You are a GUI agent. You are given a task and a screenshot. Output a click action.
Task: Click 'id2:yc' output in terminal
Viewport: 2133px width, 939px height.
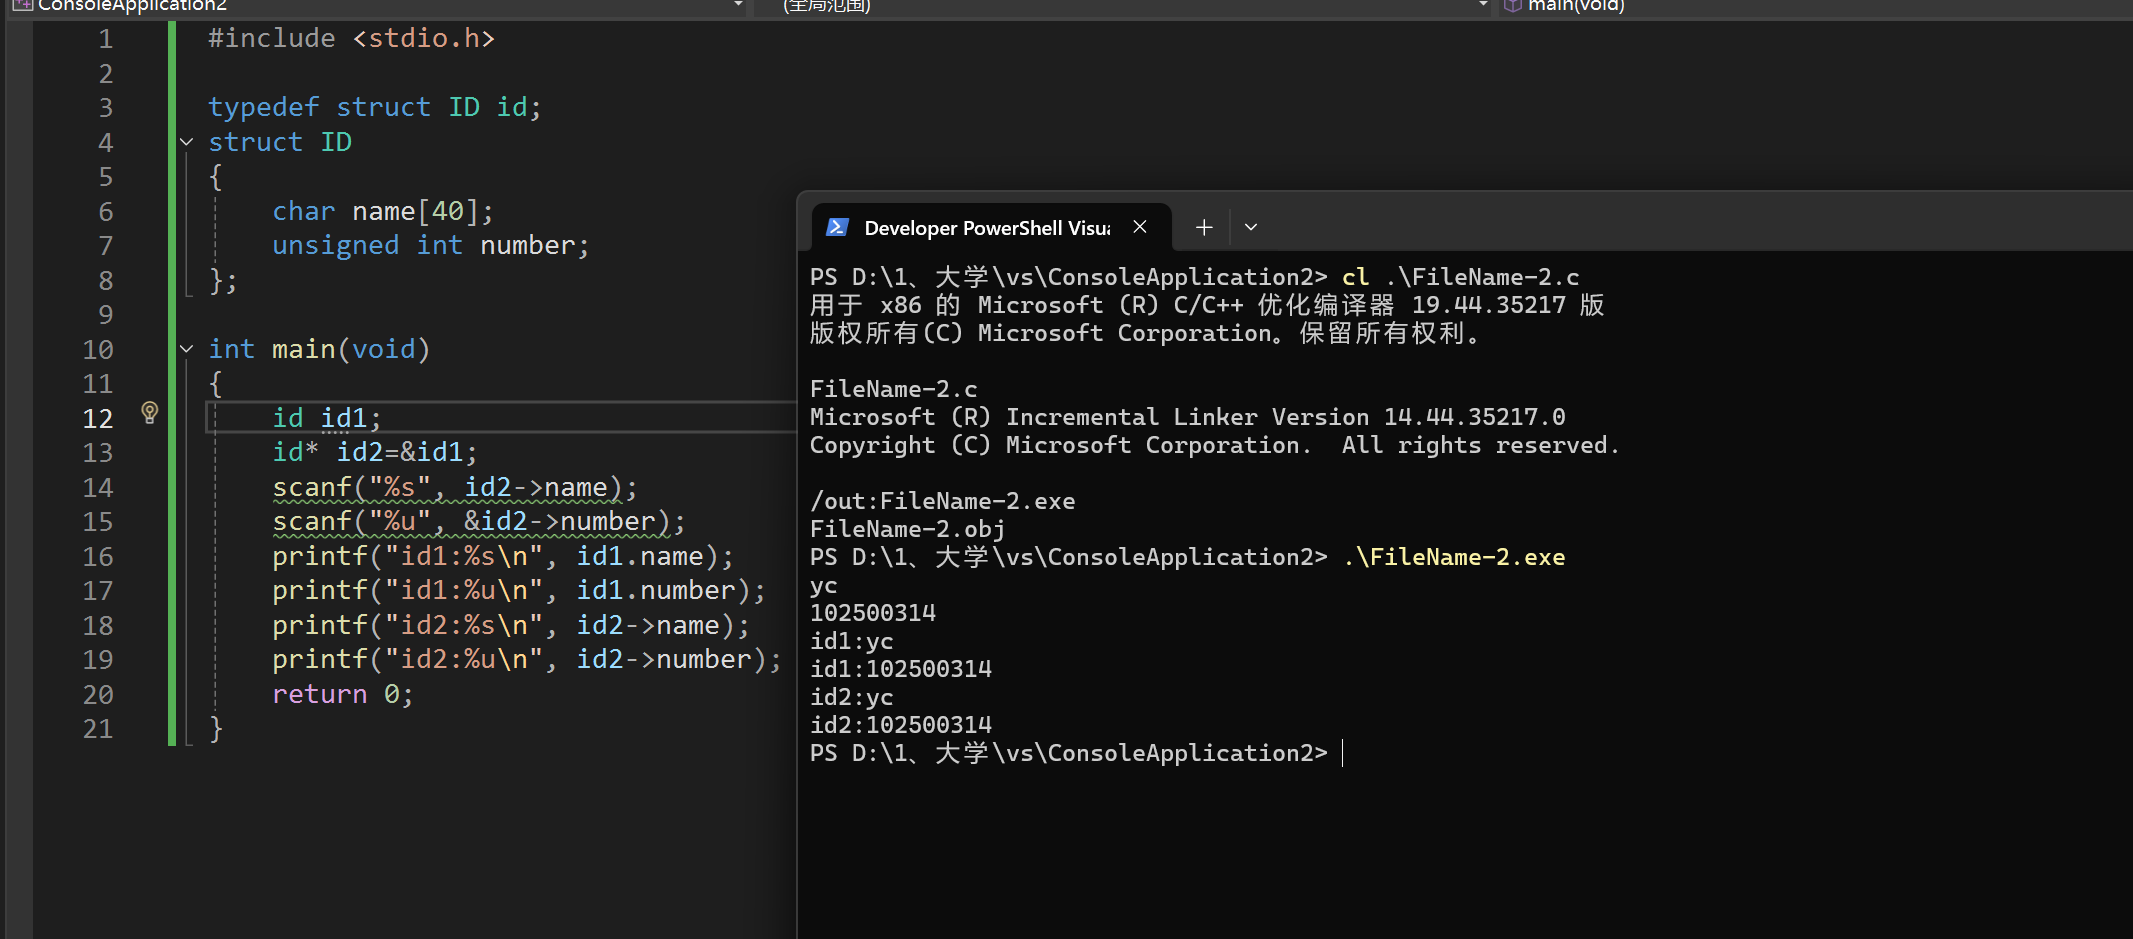851,697
